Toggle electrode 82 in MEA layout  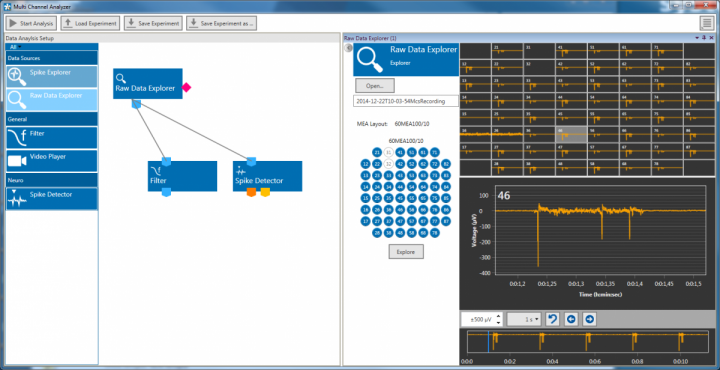pos(446,164)
